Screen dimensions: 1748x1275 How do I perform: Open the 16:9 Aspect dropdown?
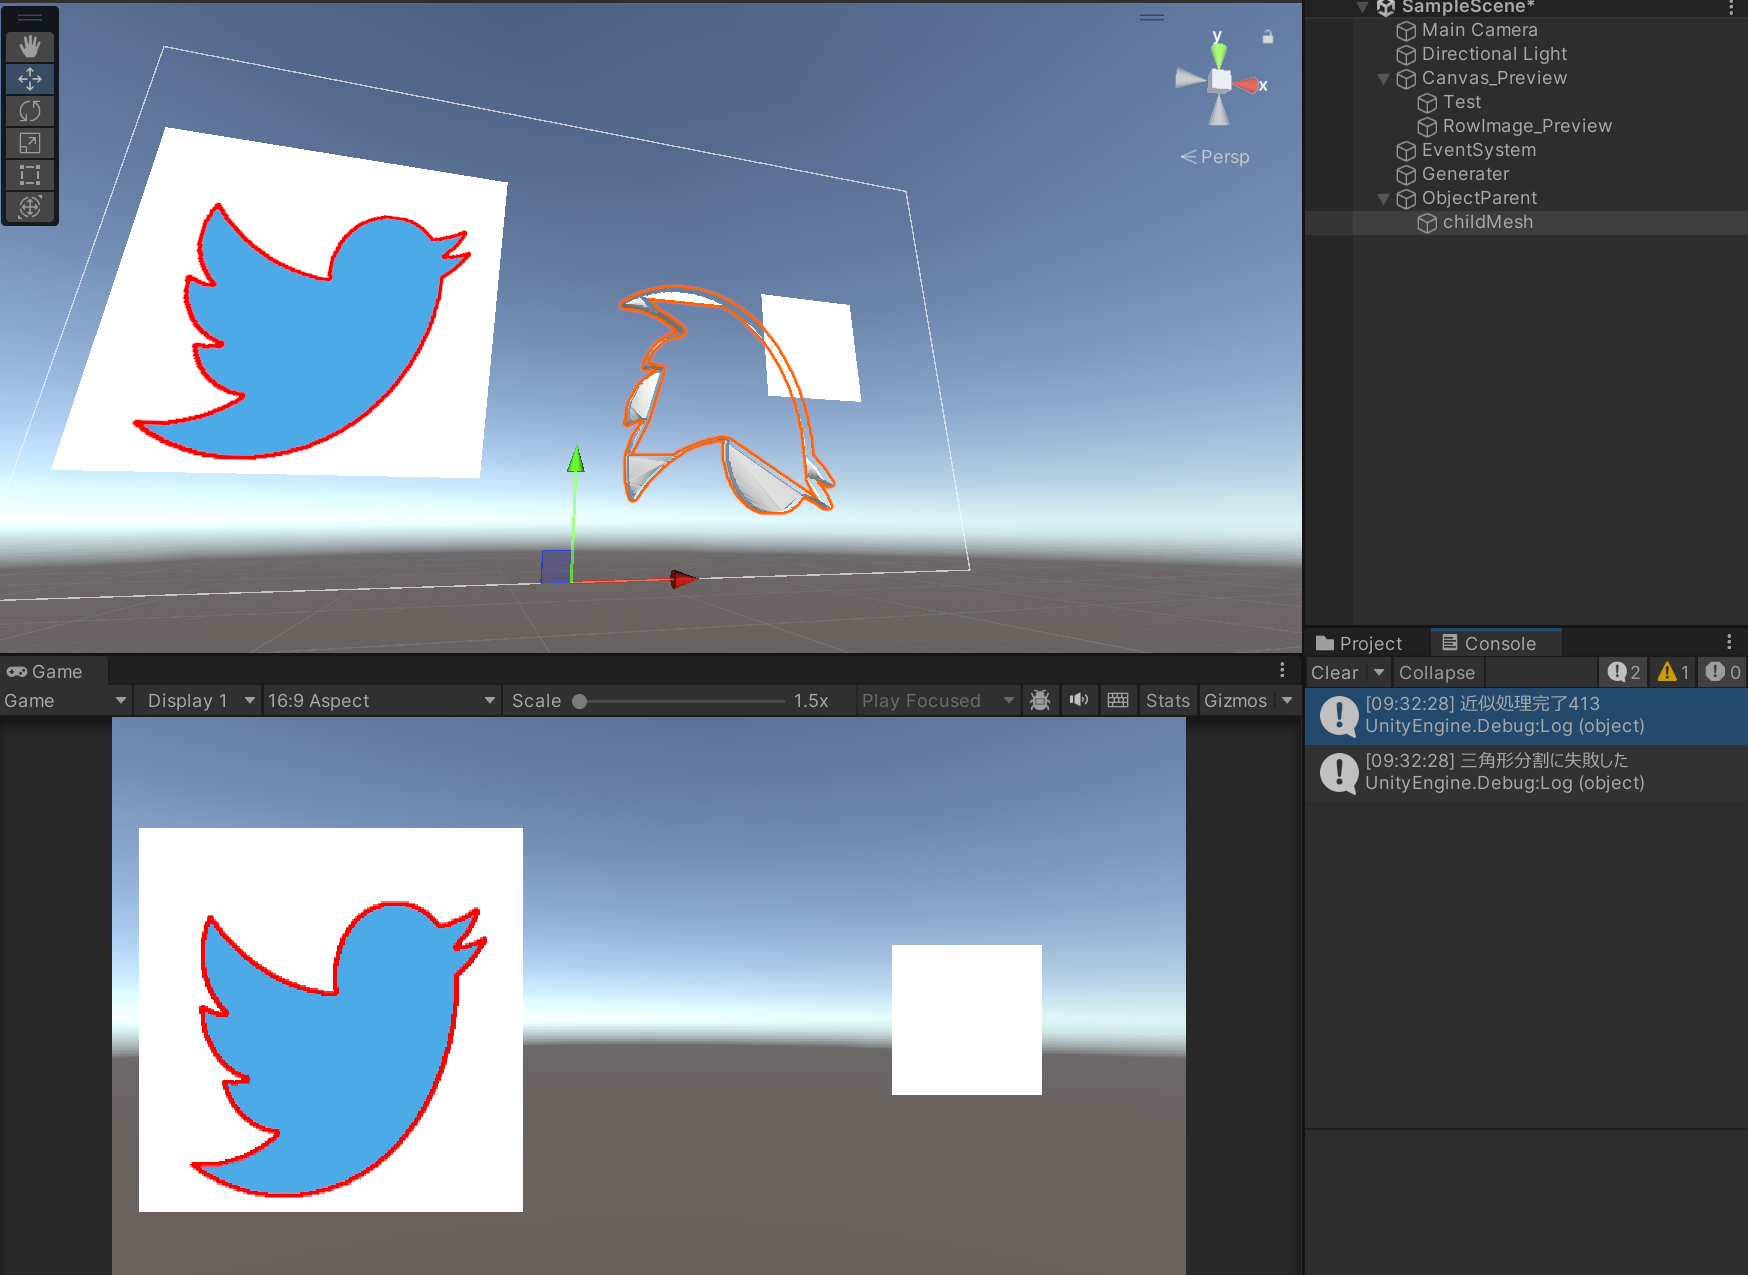click(x=382, y=700)
